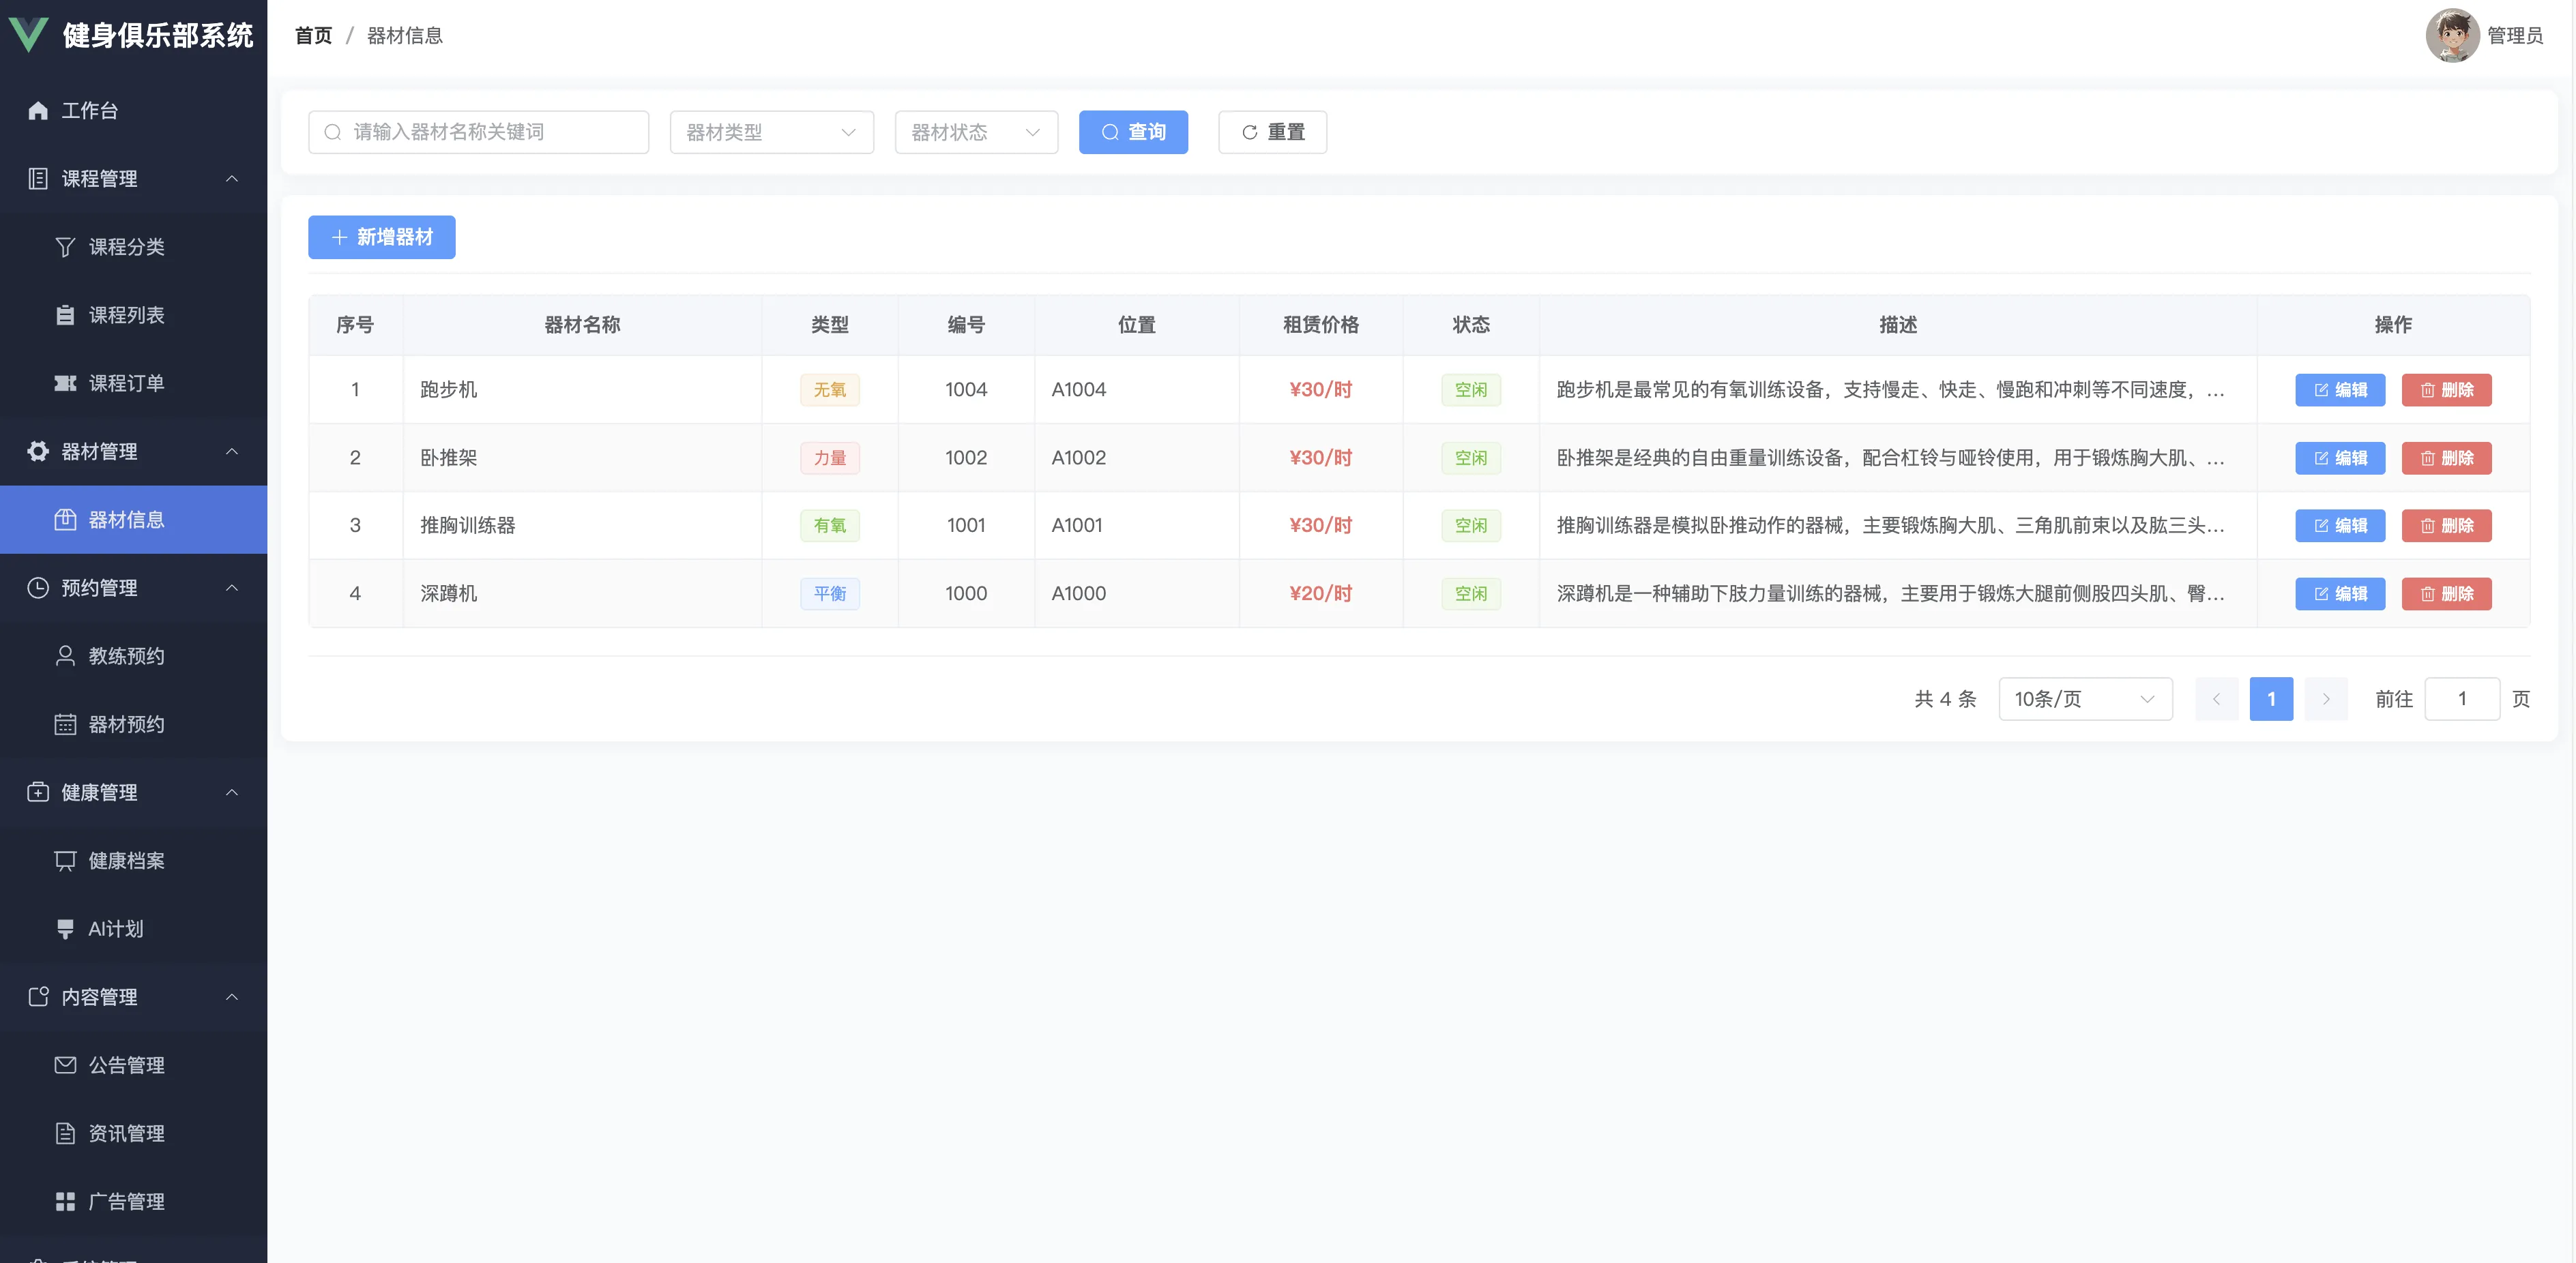
Task: Click the grid icon for 广告管理
Action: [x=65, y=1201]
